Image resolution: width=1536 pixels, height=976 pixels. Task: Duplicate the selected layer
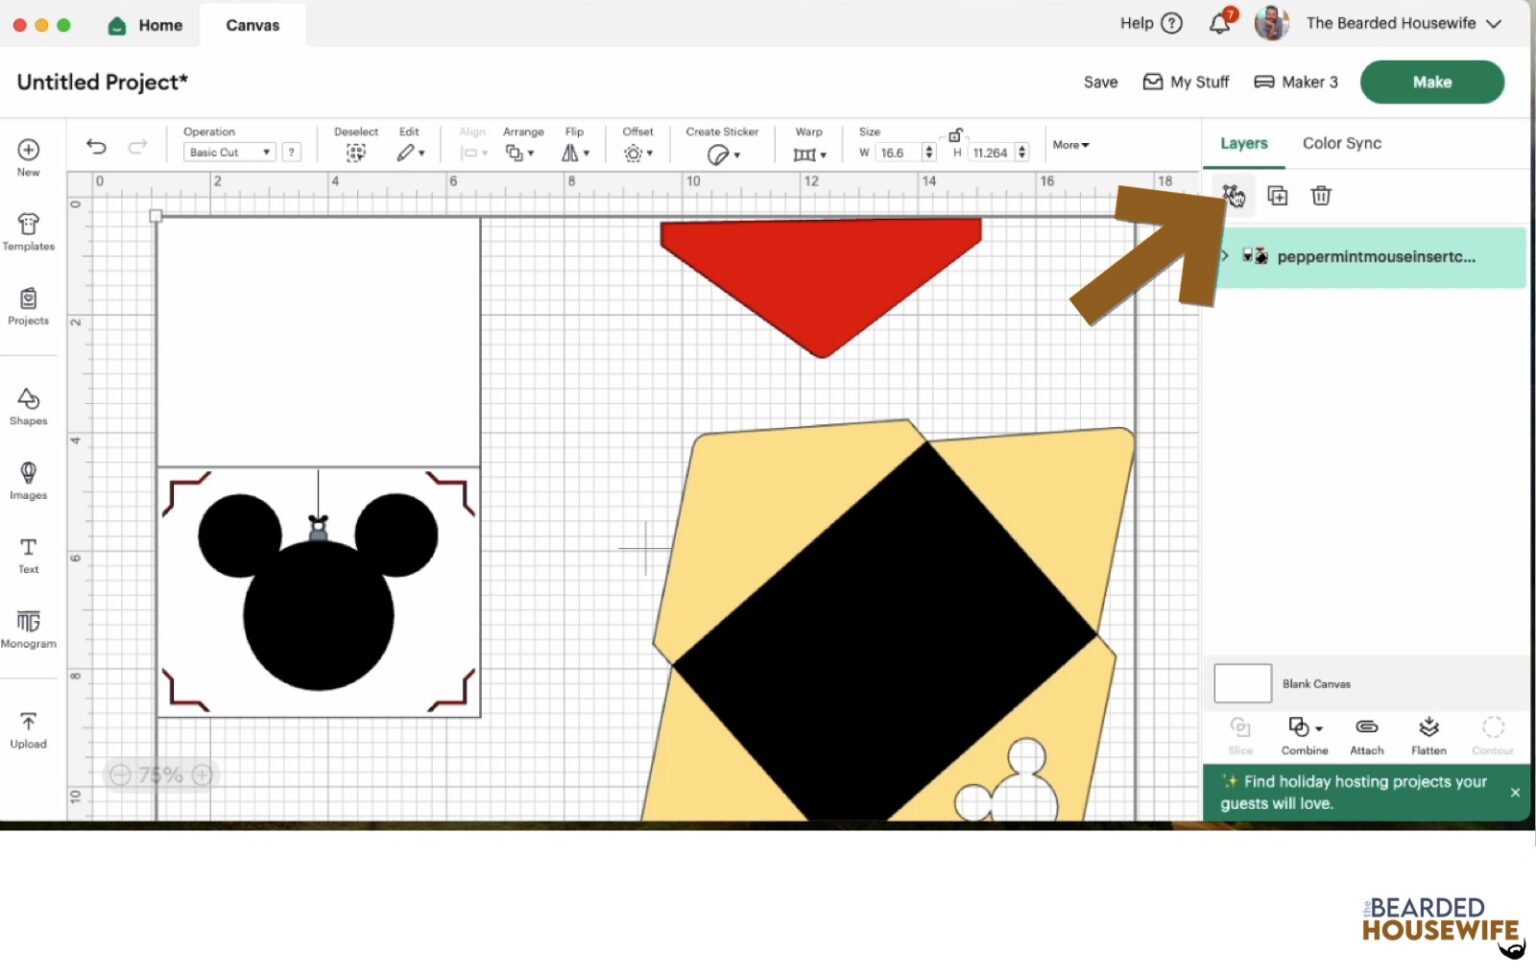[1277, 196]
